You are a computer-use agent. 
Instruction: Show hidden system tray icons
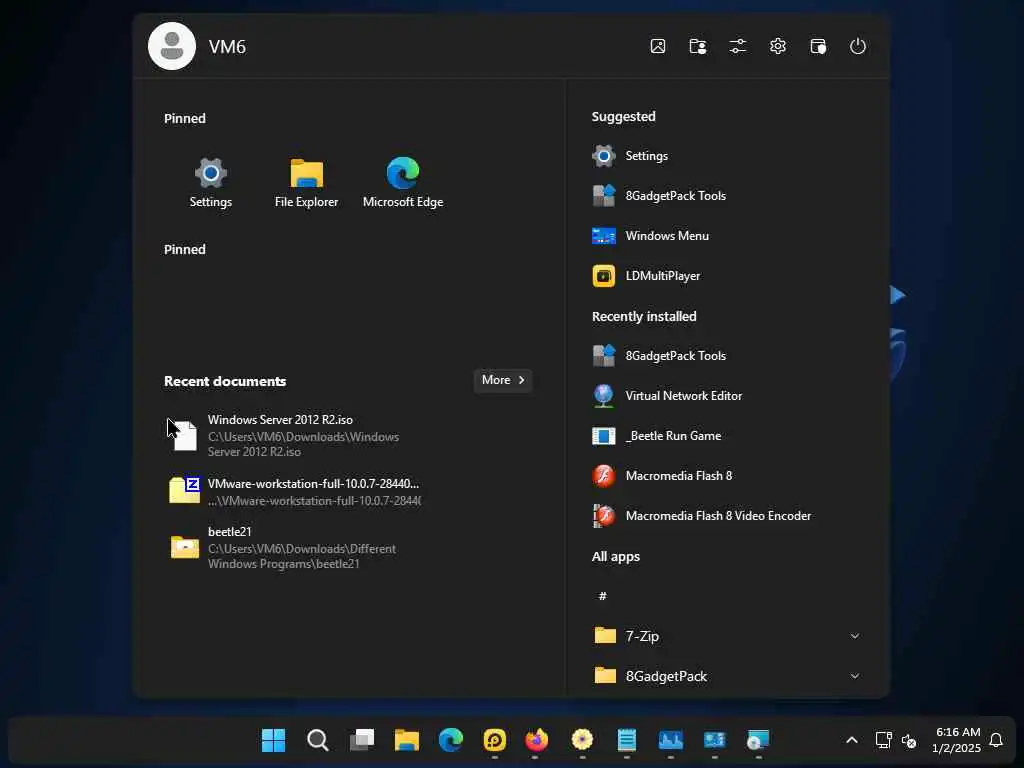coord(852,740)
